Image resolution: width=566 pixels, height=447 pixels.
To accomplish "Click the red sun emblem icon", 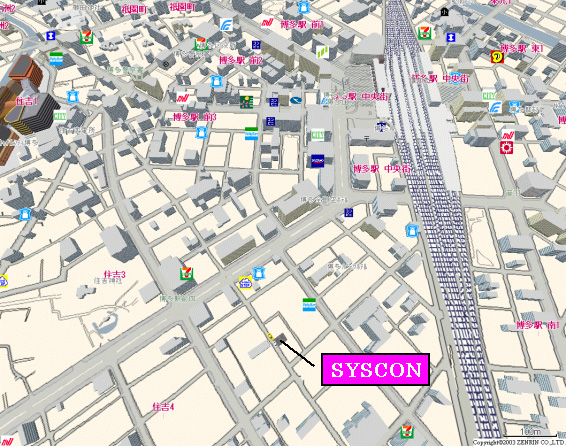I will (506, 147).
